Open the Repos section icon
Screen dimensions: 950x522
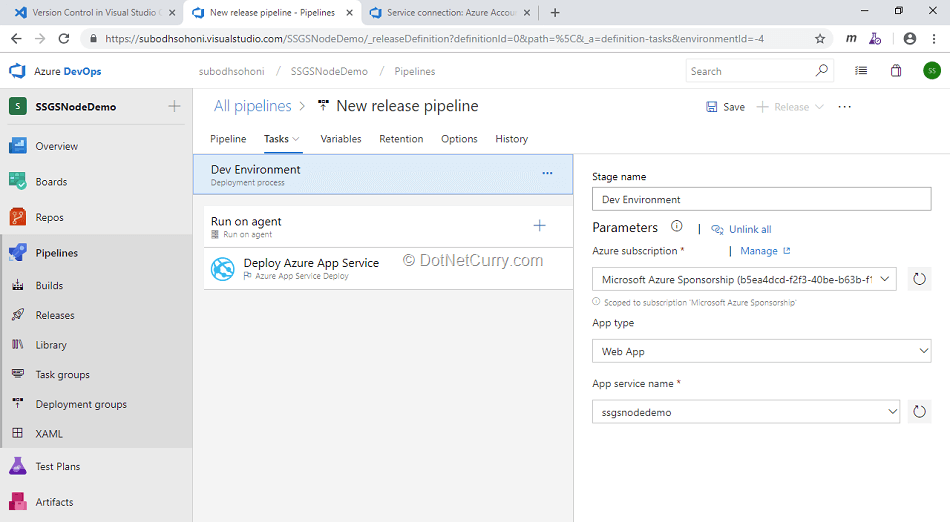pyautogui.click(x=18, y=217)
